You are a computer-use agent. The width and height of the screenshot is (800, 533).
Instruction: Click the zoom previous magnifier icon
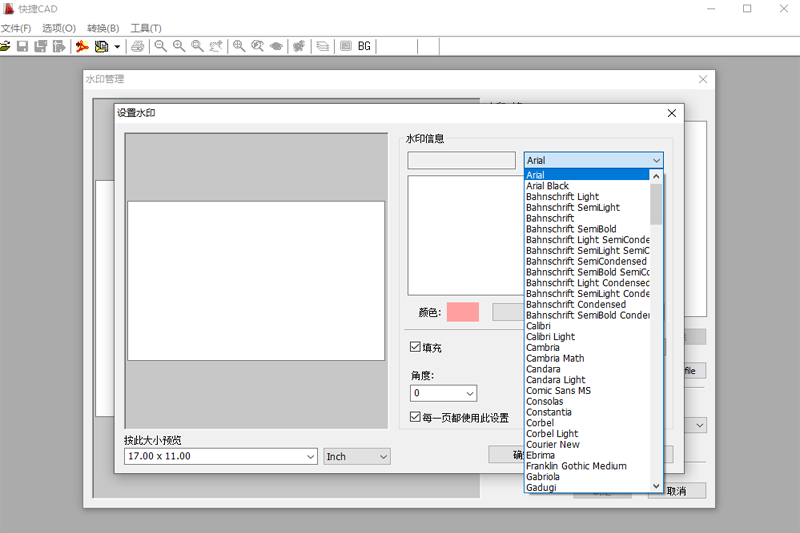click(258, 46)
